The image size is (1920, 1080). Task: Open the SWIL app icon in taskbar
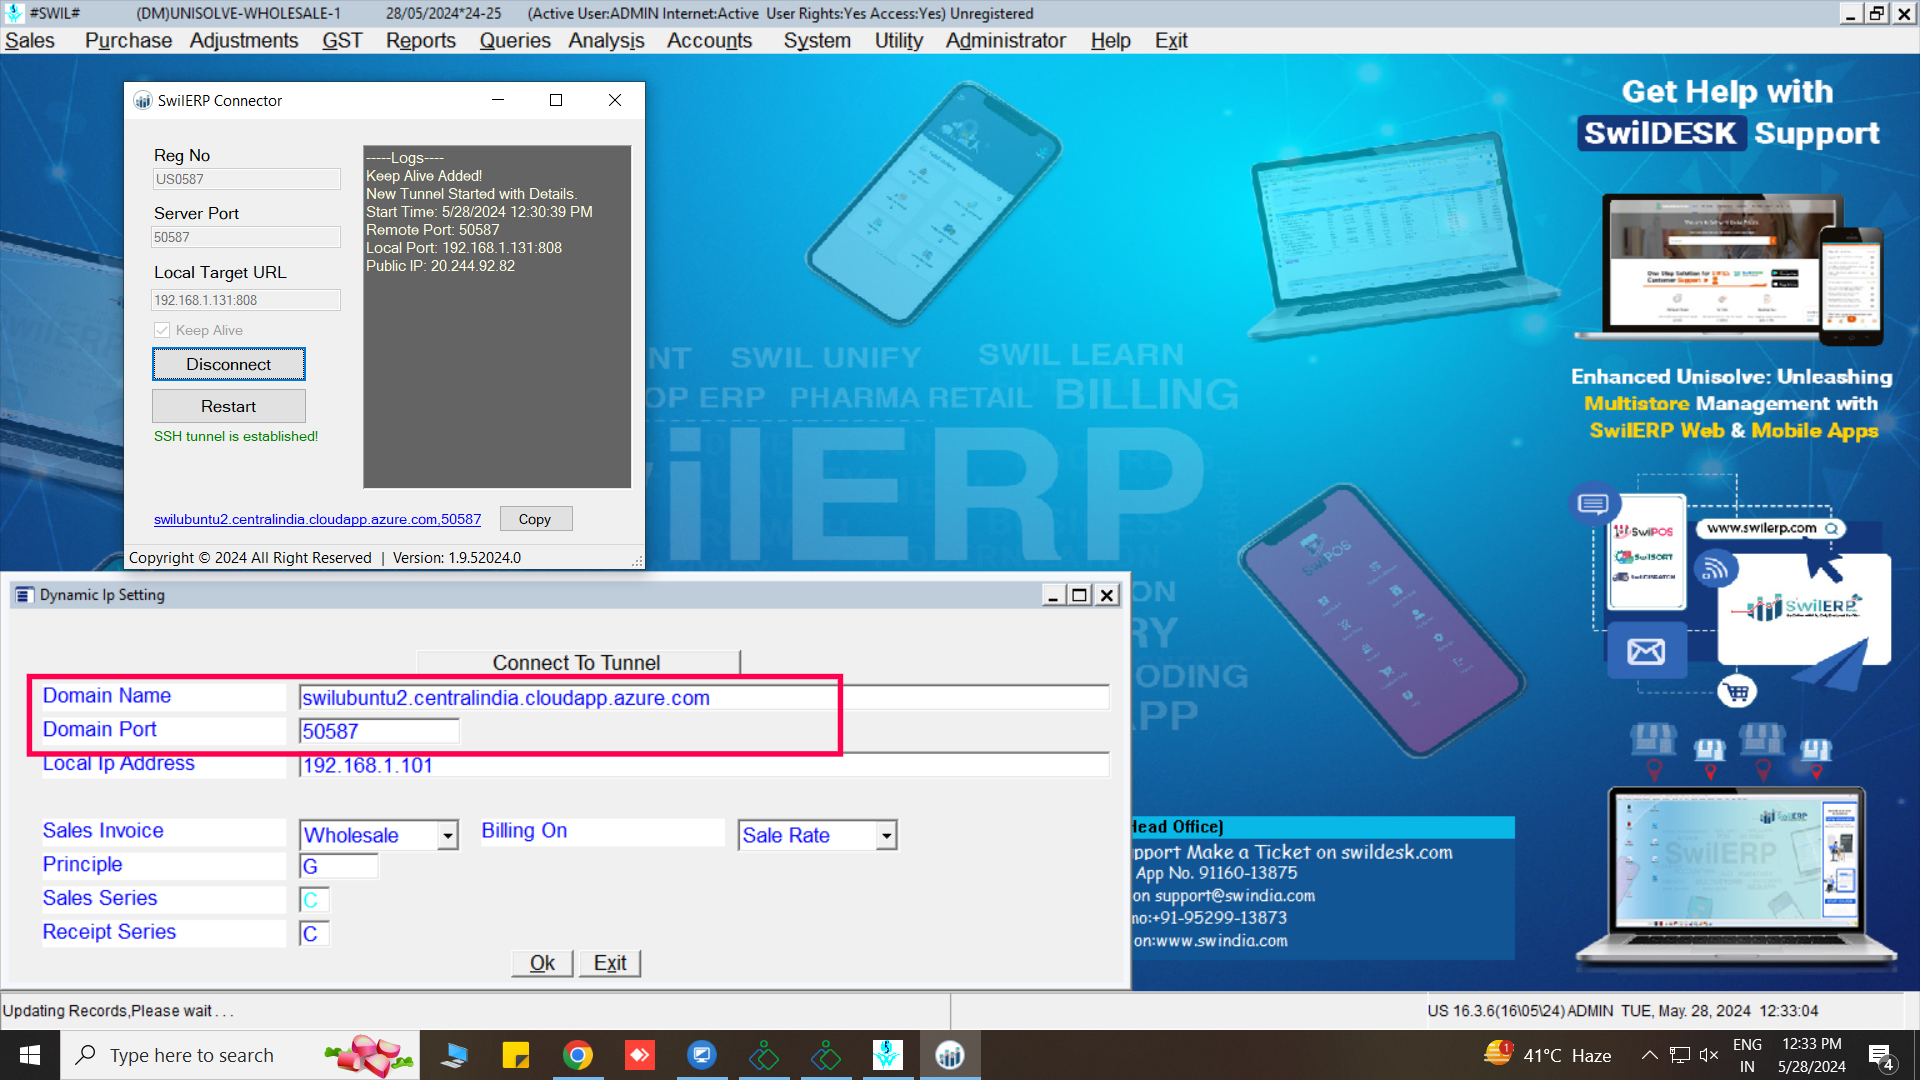point(888,1055)
